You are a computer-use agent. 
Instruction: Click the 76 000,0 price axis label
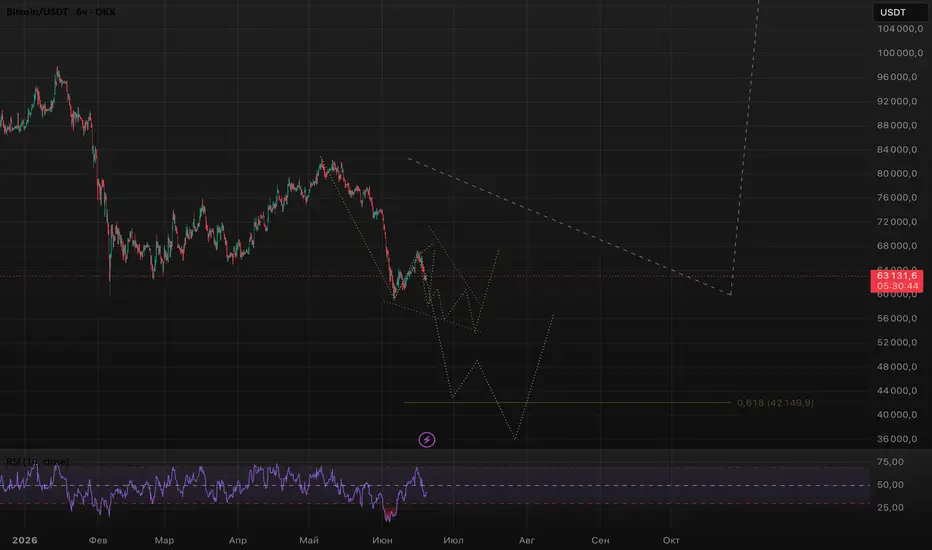click(897, 197)
